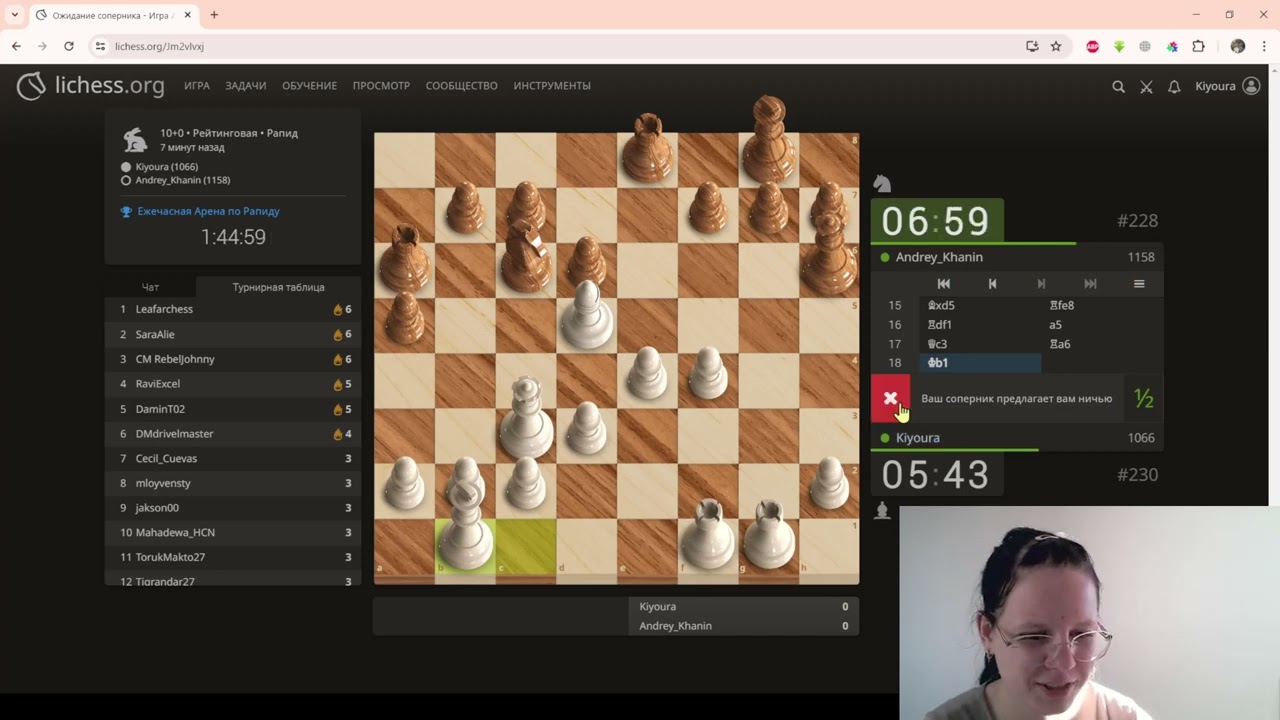Open the ЗАДАЧИ menu

point(246,86)
